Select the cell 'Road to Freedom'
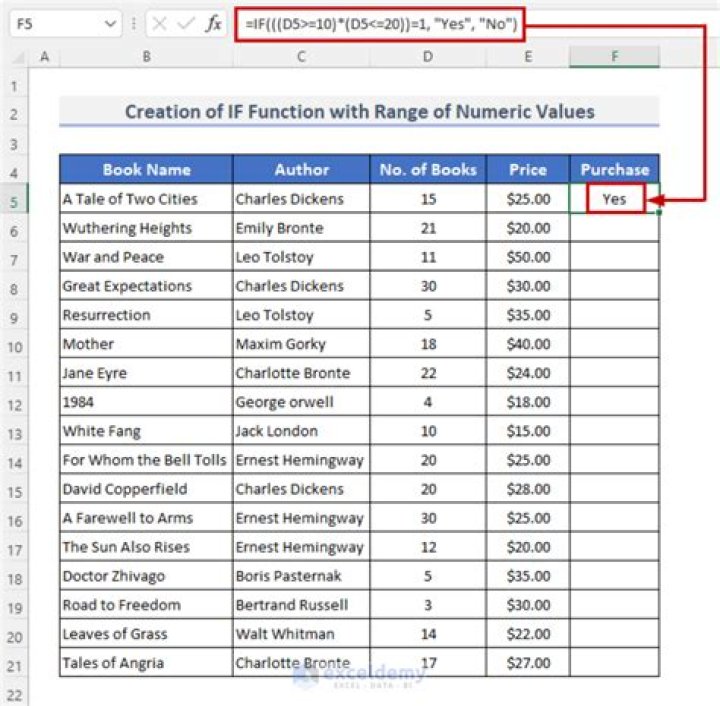Viewport: 720px width, 706px height. (146, 605)
